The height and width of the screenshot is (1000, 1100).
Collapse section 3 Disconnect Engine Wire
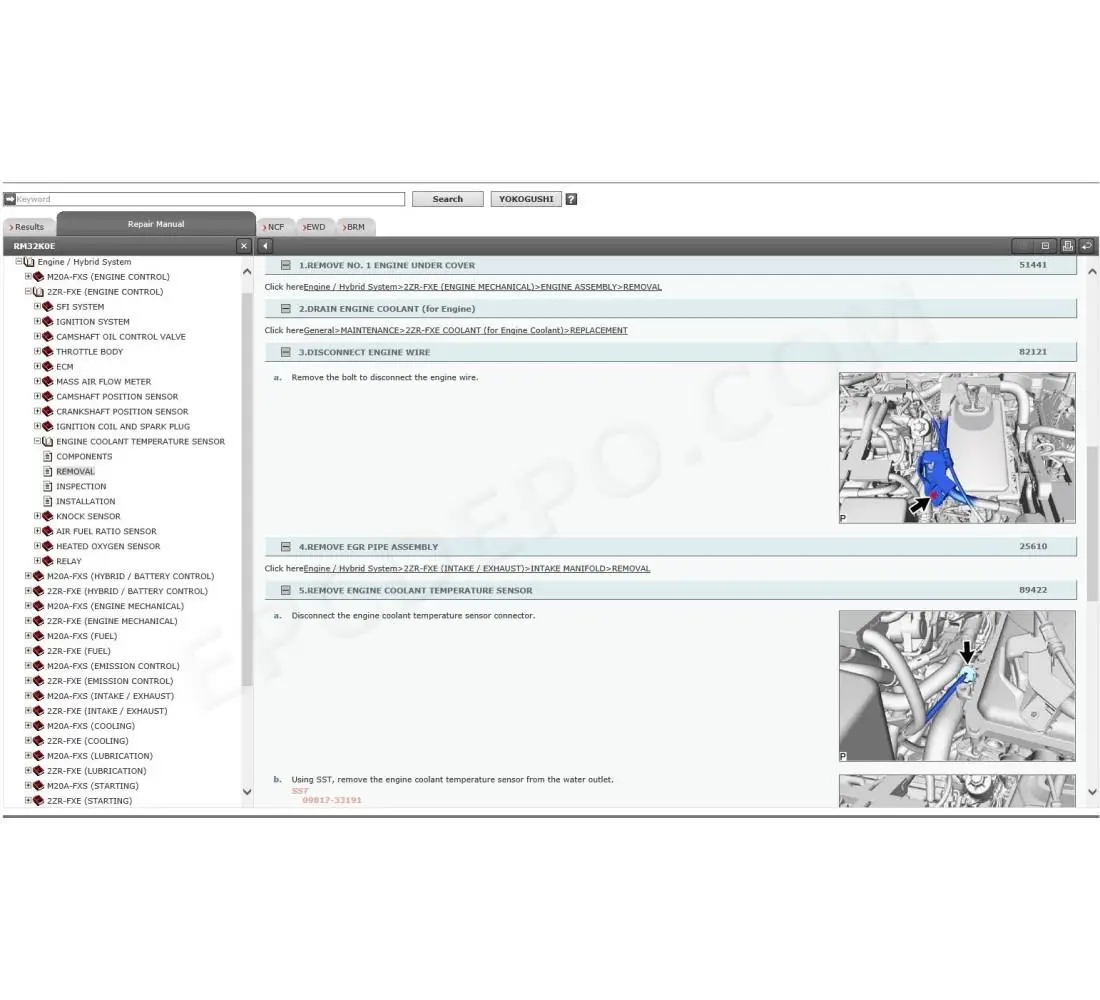(x=286, y=352)
